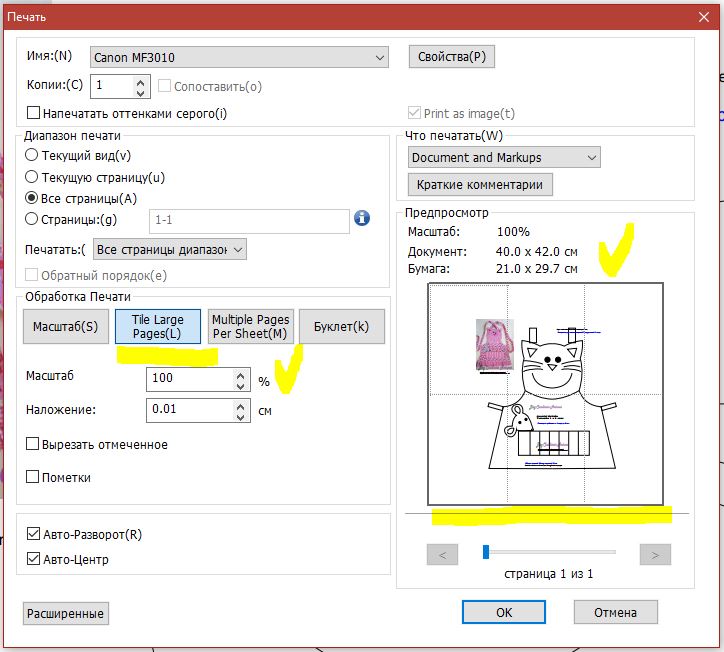The height and width of the screenshot is (652, 724).
Task: Click the страница 1 из 1 label
Action: pos(549,574)
